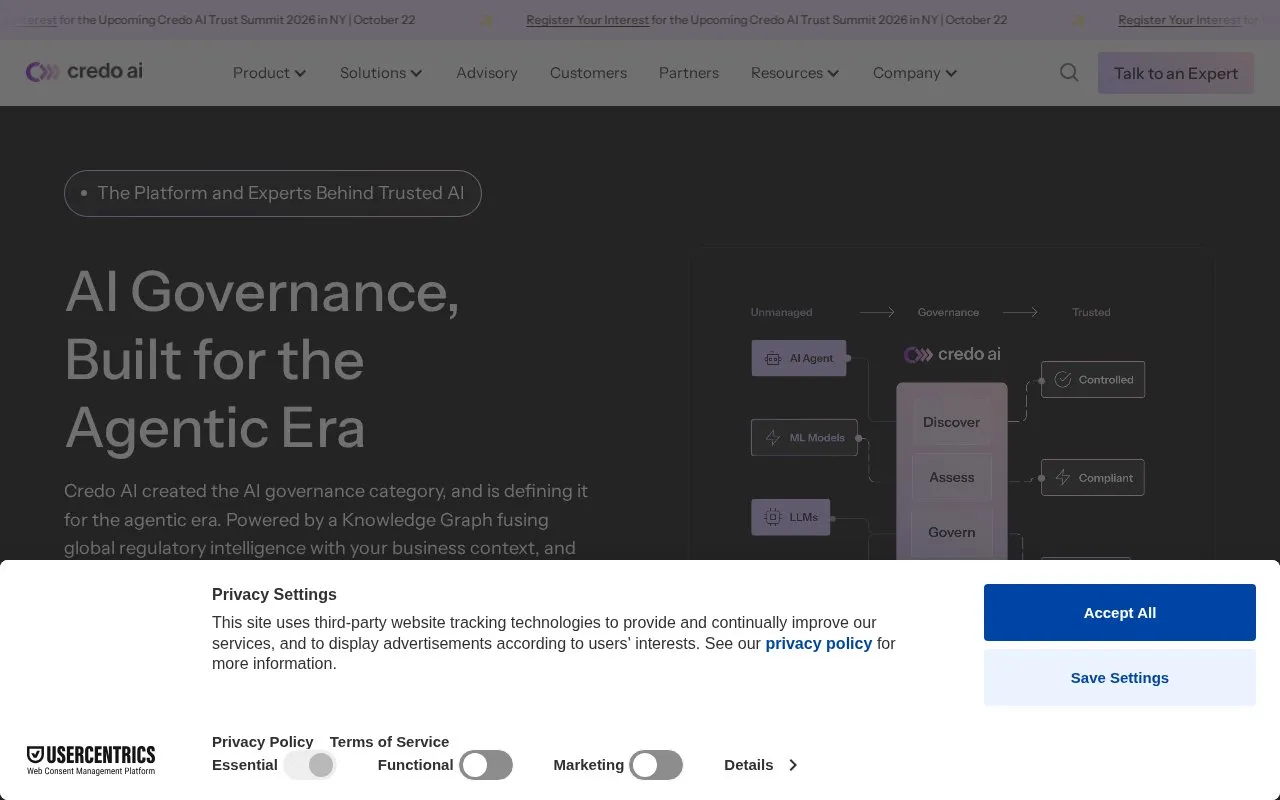This screenshot has width=1280, height=800.
Task: Click the 'Trusted' label in diagram
Action: click(1091, 312)
